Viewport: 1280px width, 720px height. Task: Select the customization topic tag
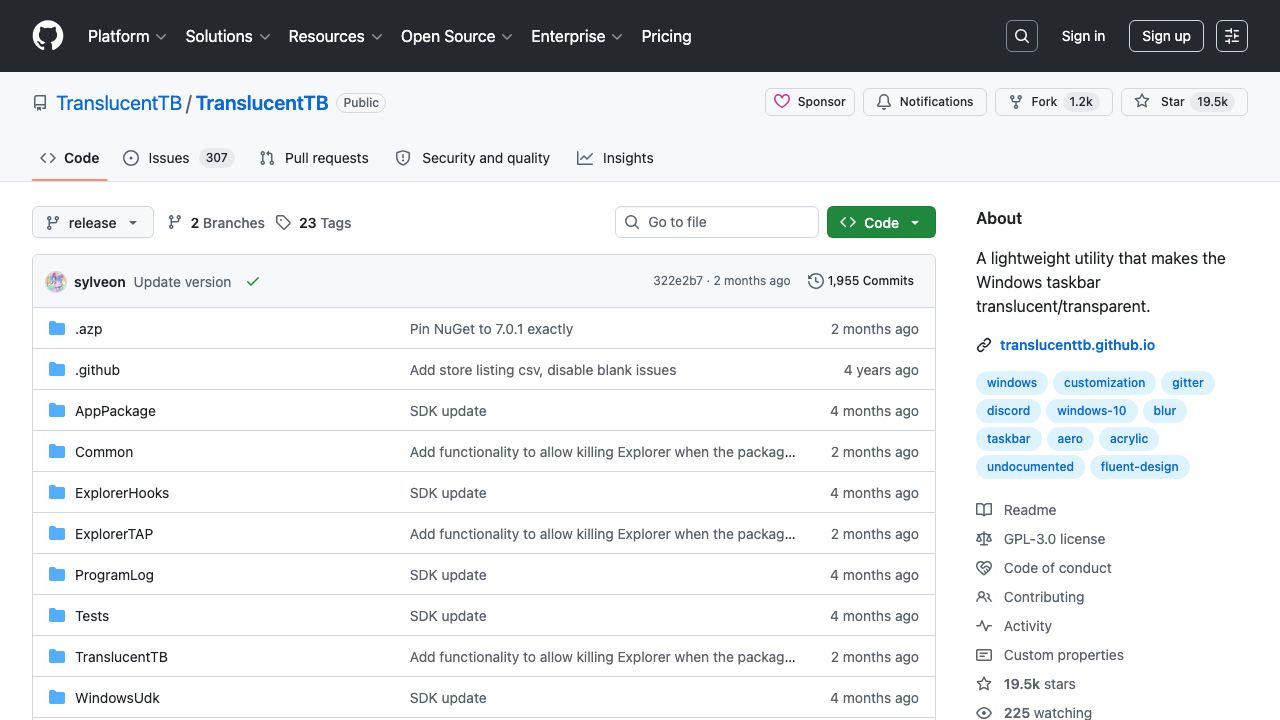pyautogui.click(x=1104, y=383)
